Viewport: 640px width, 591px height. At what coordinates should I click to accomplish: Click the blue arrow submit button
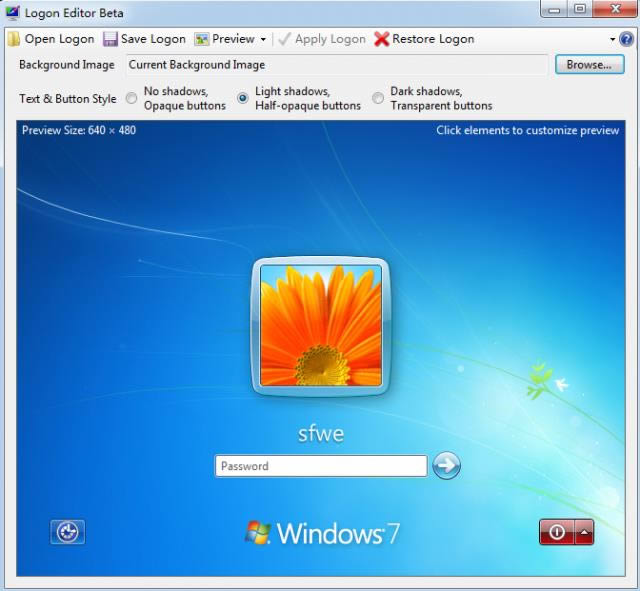point(446,465)
